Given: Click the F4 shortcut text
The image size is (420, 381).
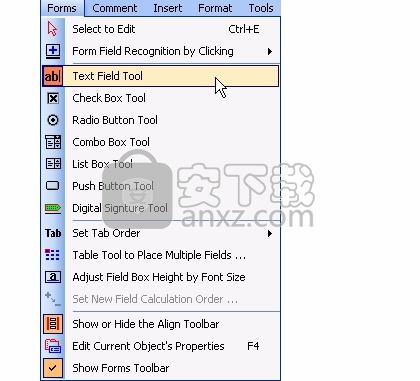Looking at the screenshot, I should [253, 346].
